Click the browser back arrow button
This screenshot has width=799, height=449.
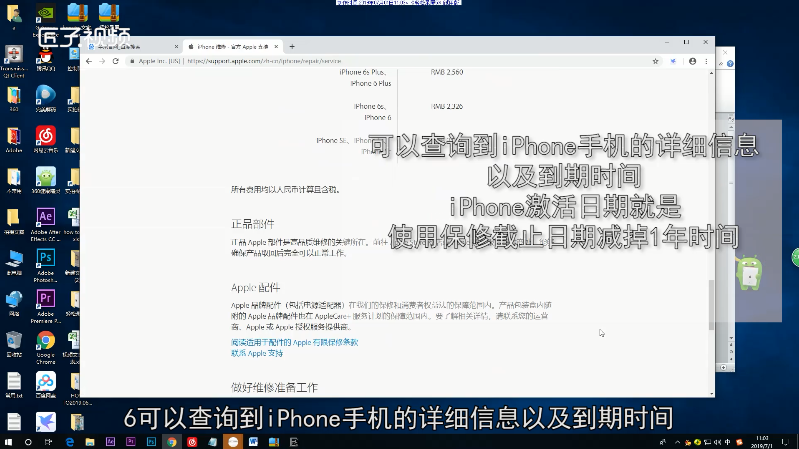click(x=88, y=61)
